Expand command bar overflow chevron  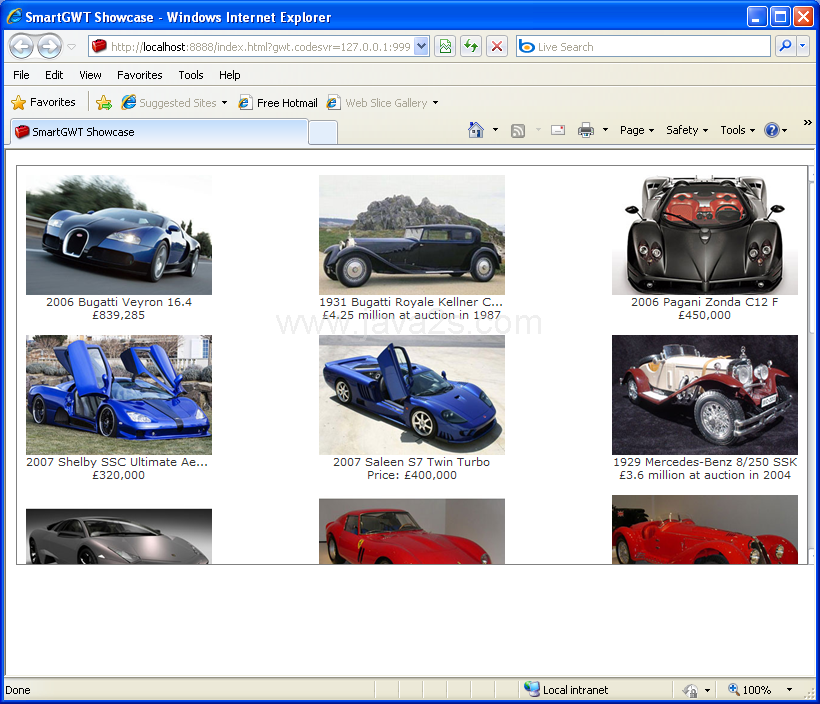coord(807,122)
